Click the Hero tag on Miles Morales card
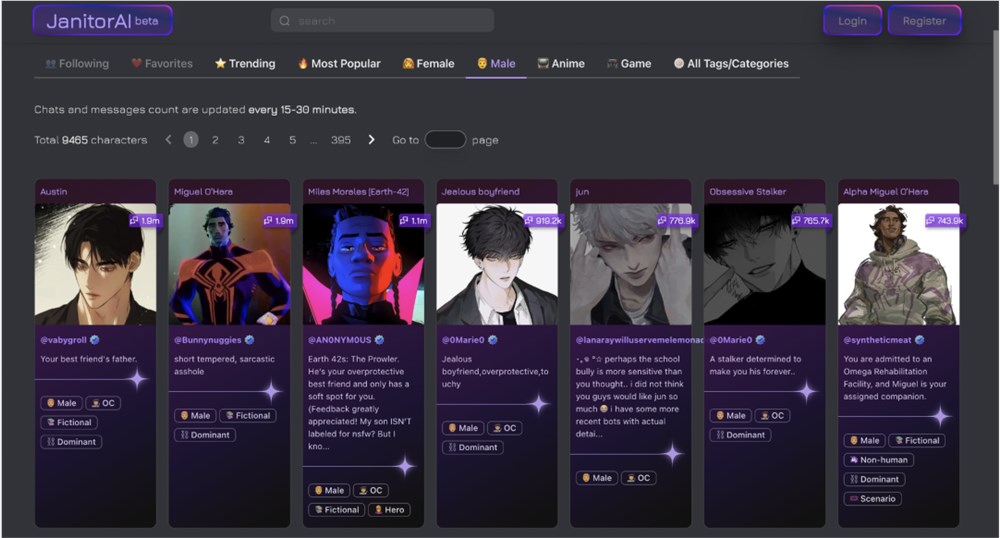The height and width of the screenshot is (538, 1000). pos(389,509)
